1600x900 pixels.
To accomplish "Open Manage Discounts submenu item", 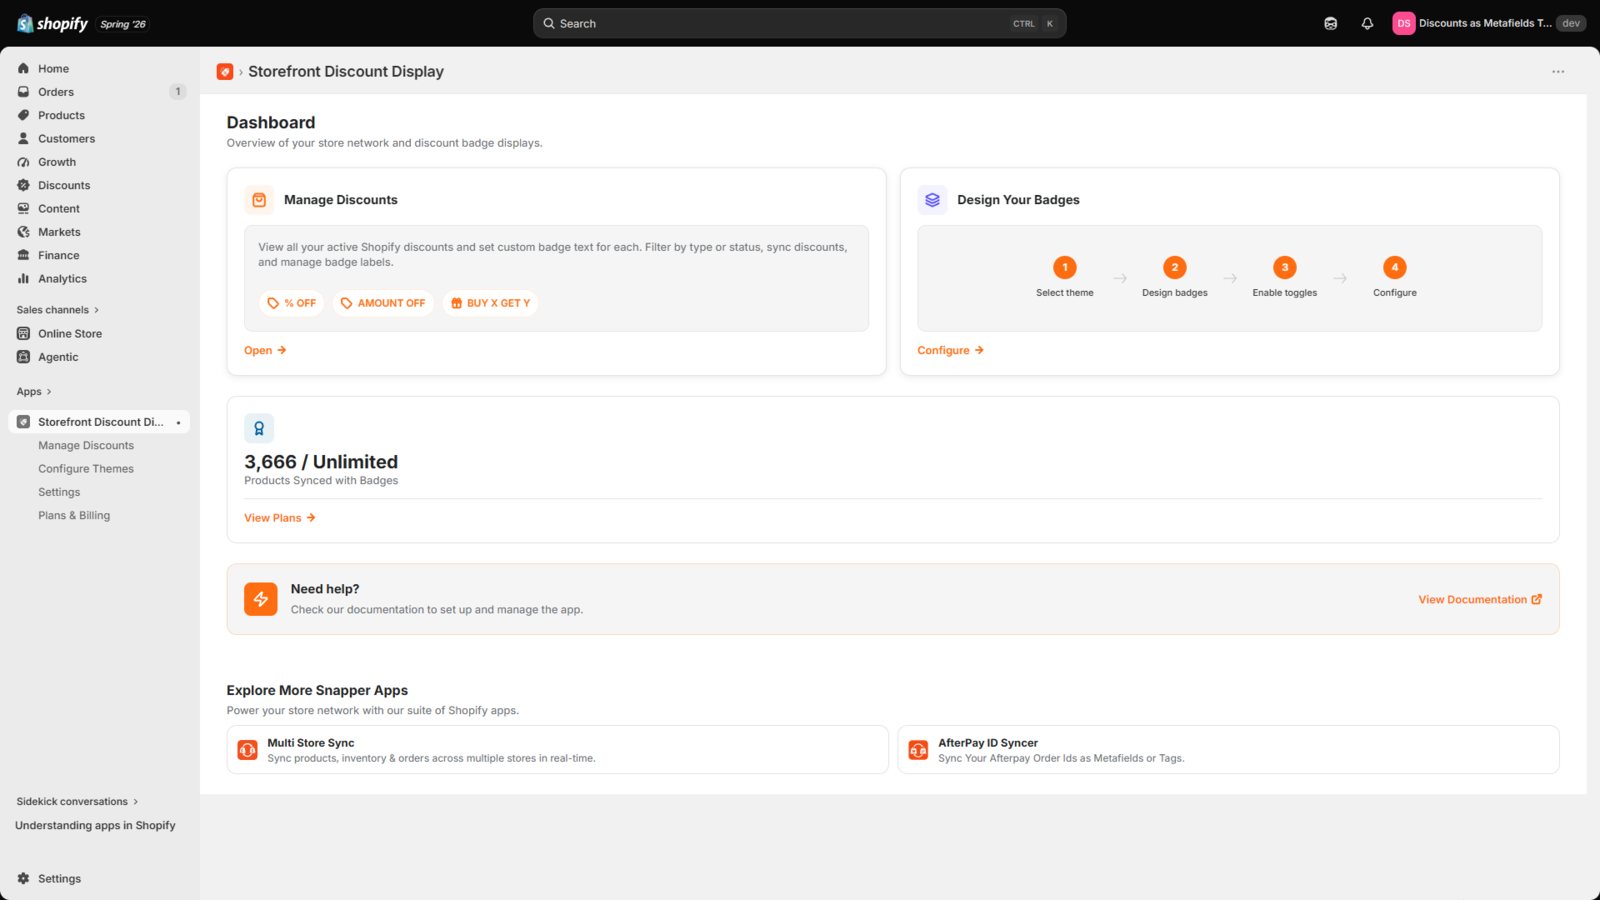I will coord(86,446).
